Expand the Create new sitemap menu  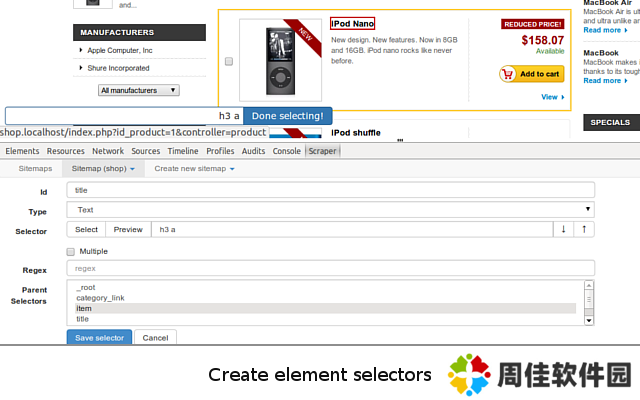click(x=194, y=169)
